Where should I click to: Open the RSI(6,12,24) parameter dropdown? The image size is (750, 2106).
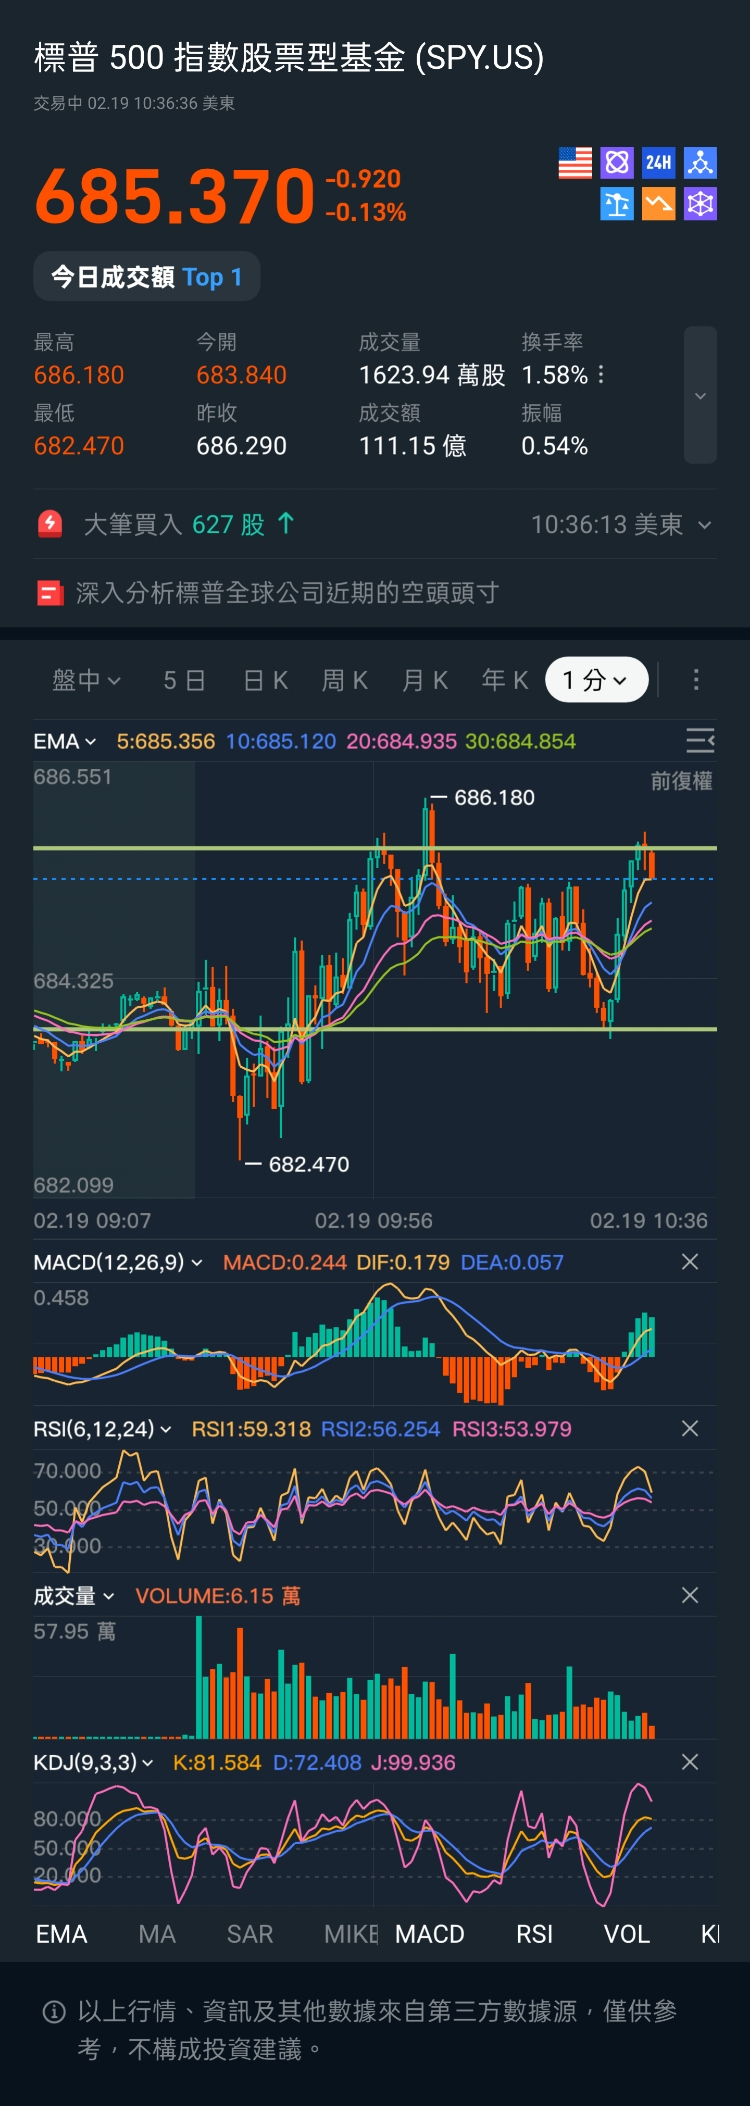[x=102, y=1429]
